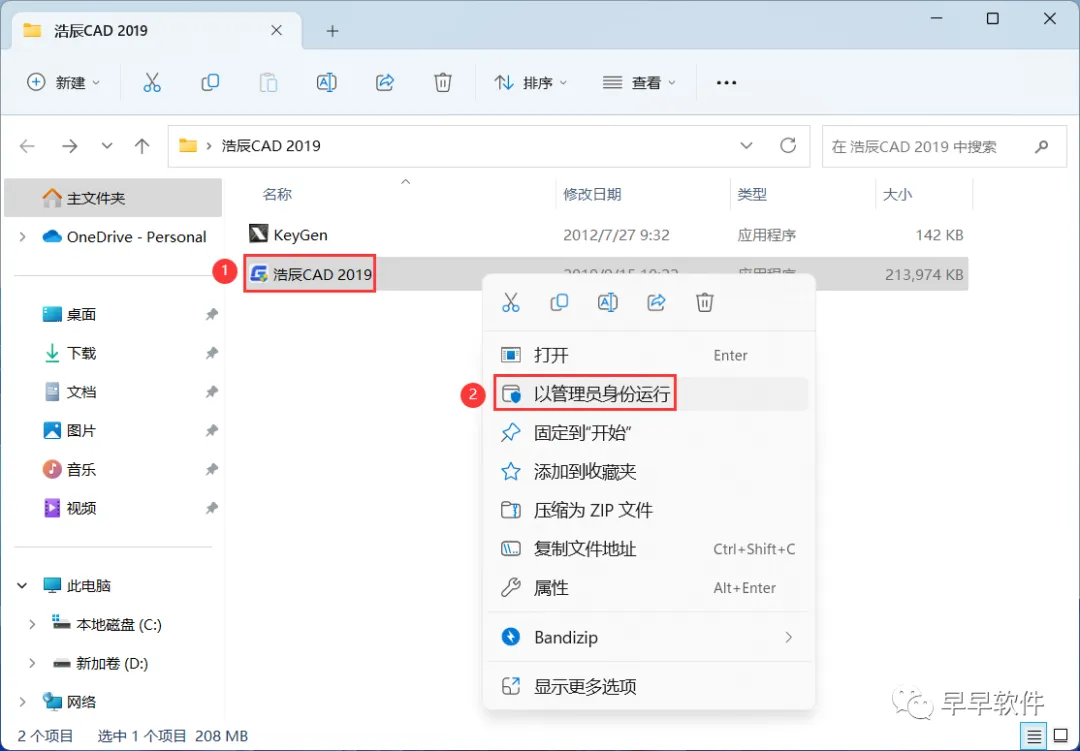Expand the 网络 tree node

(x=23, y=701)
